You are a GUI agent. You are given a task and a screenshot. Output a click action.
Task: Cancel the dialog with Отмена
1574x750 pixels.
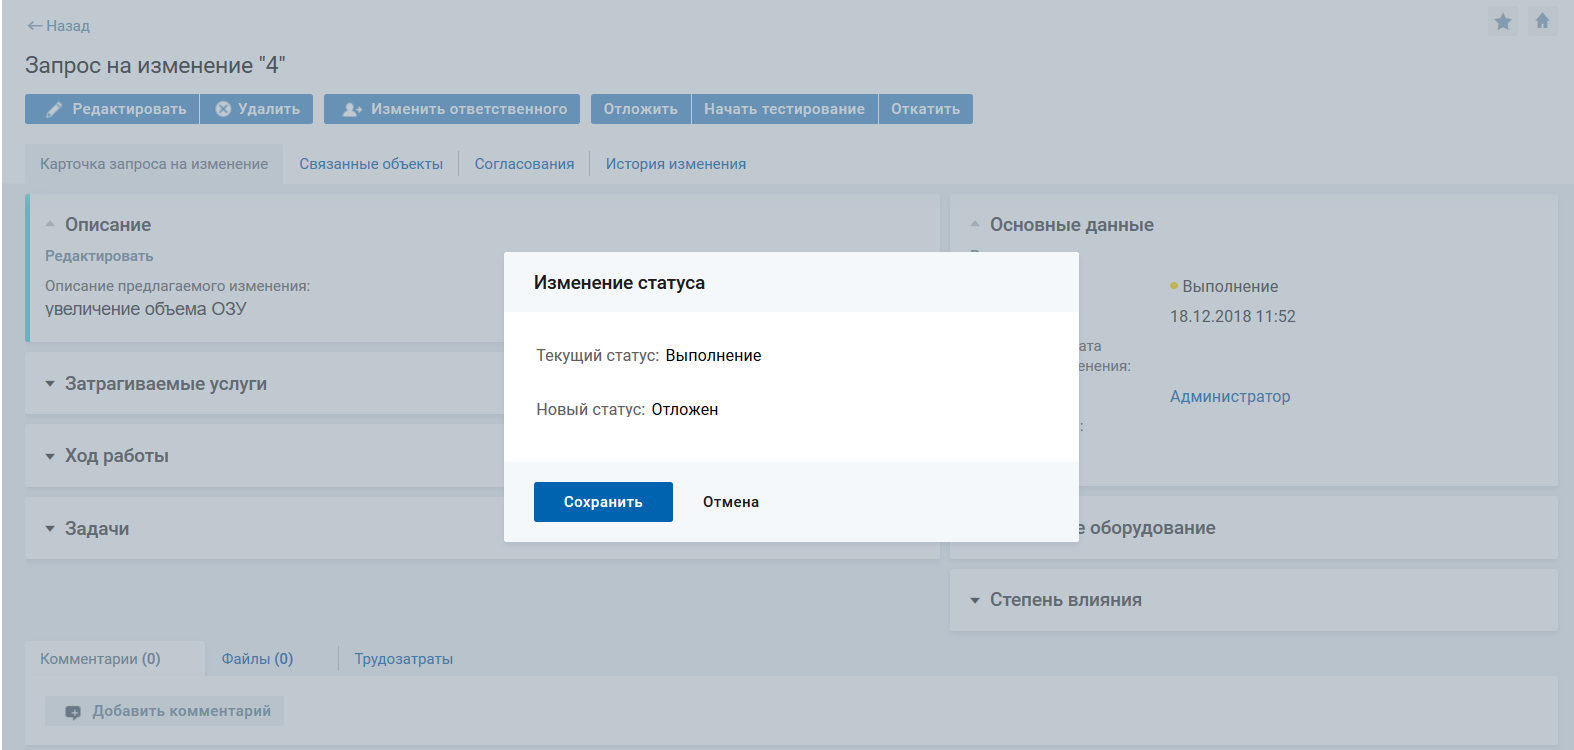(x=731, y=502)
